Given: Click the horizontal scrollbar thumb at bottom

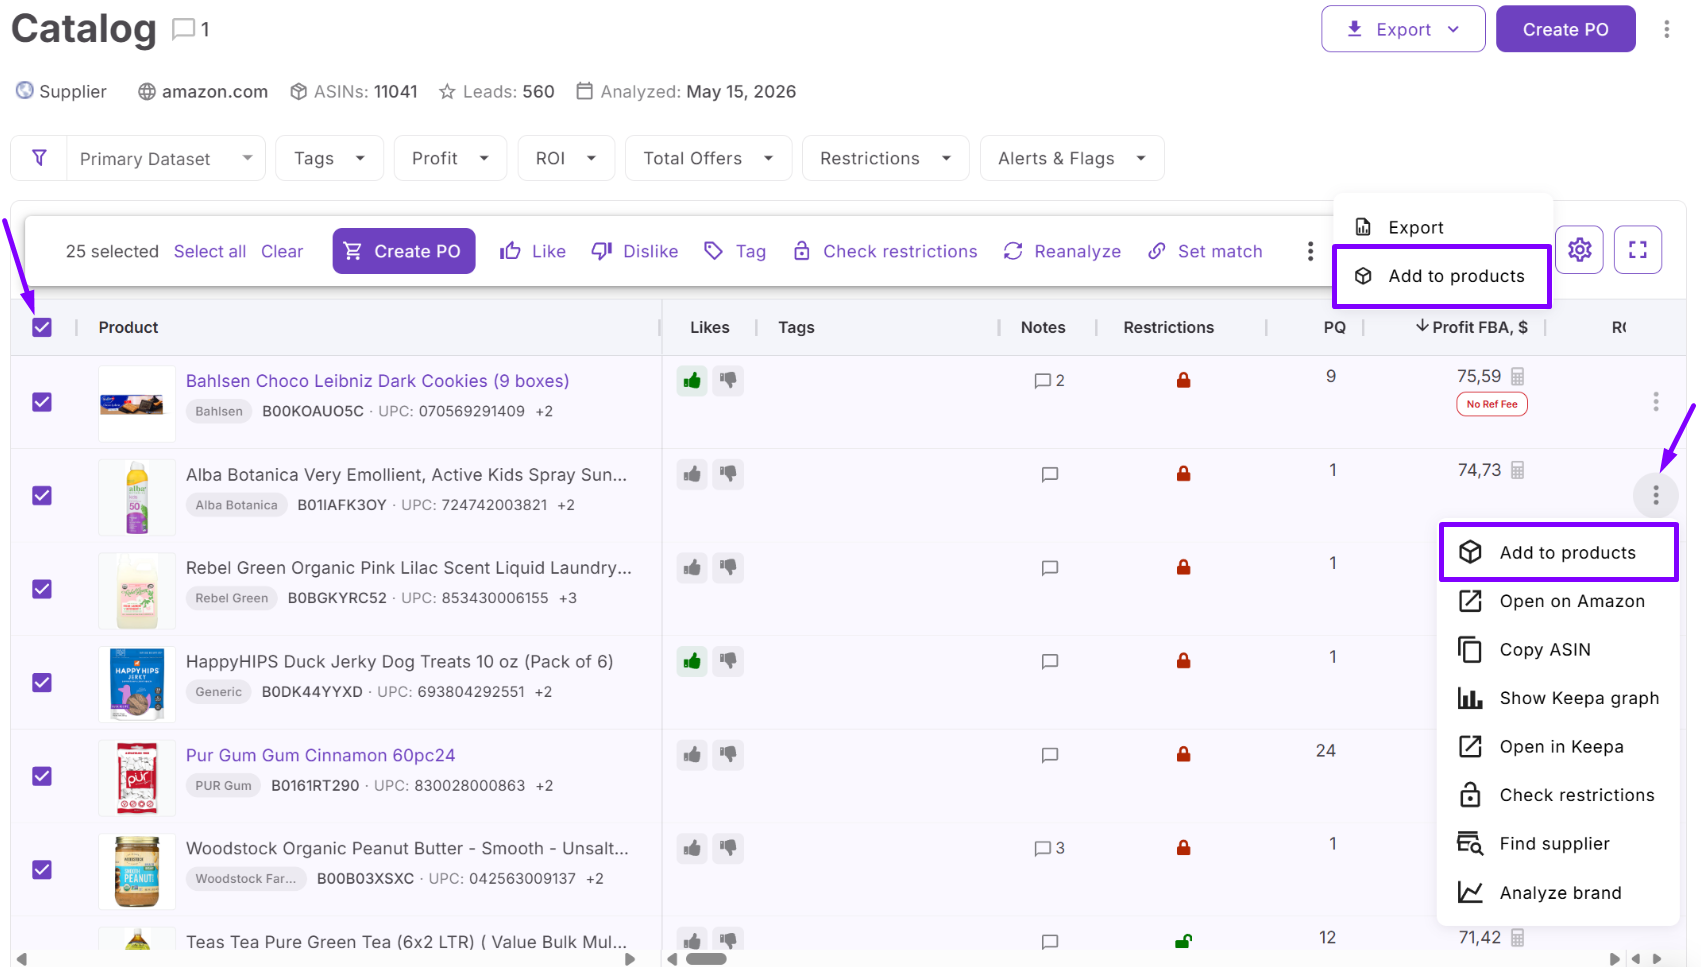Looking at the screenshot, I should [706, 959].
